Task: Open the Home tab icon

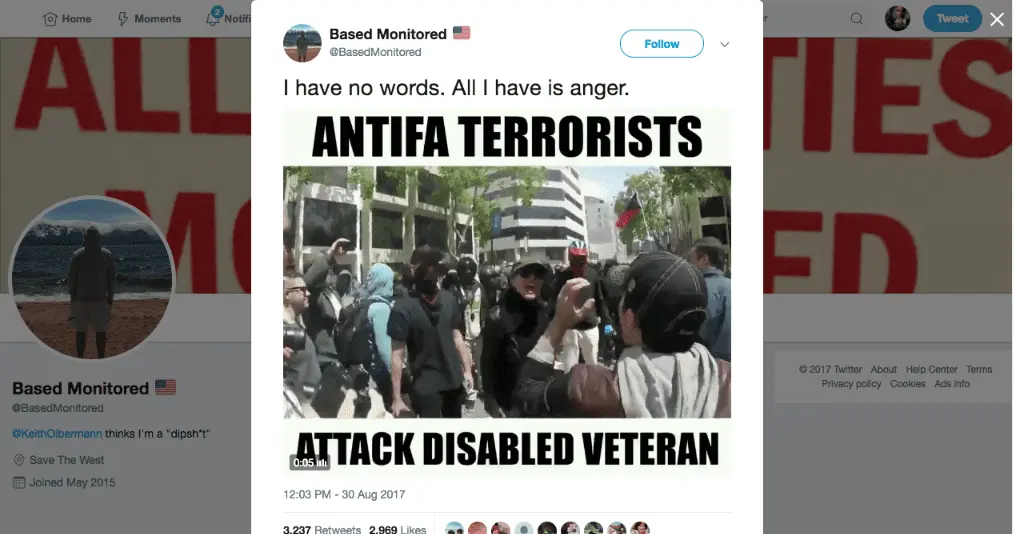Action: click(50, 19)
